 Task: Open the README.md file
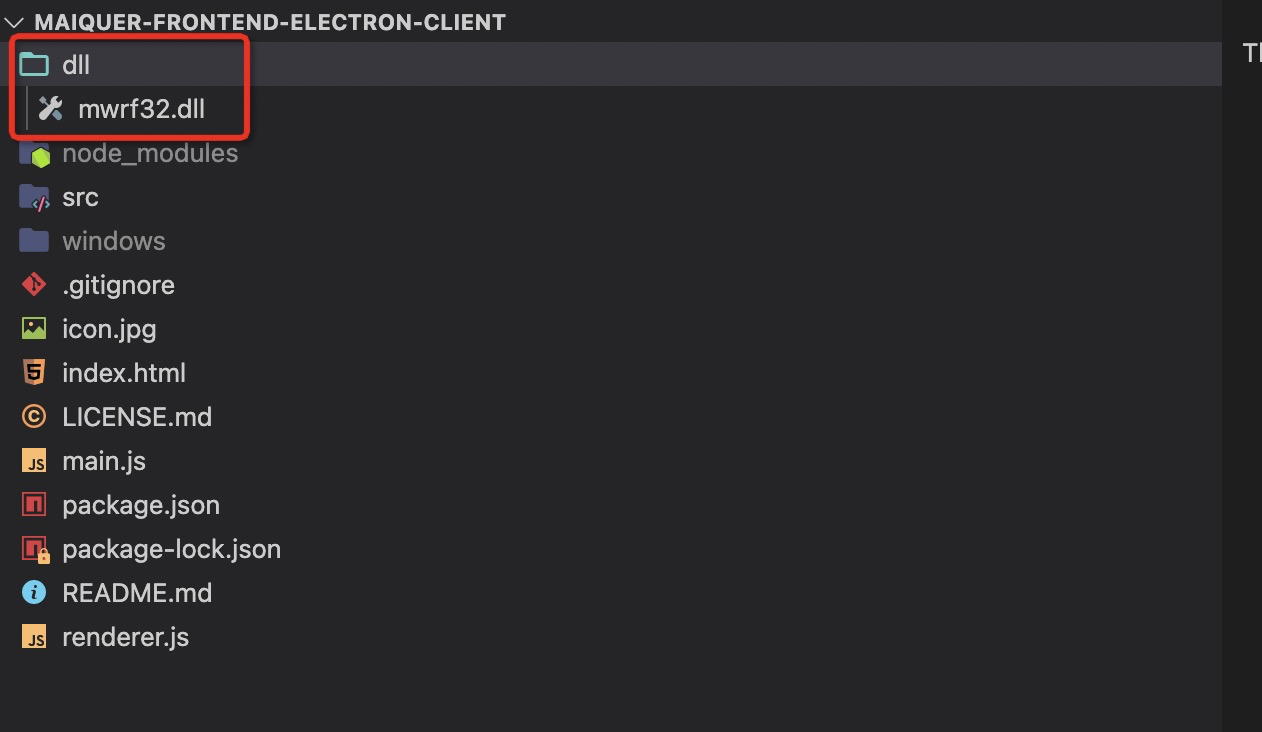click(137, 592)
